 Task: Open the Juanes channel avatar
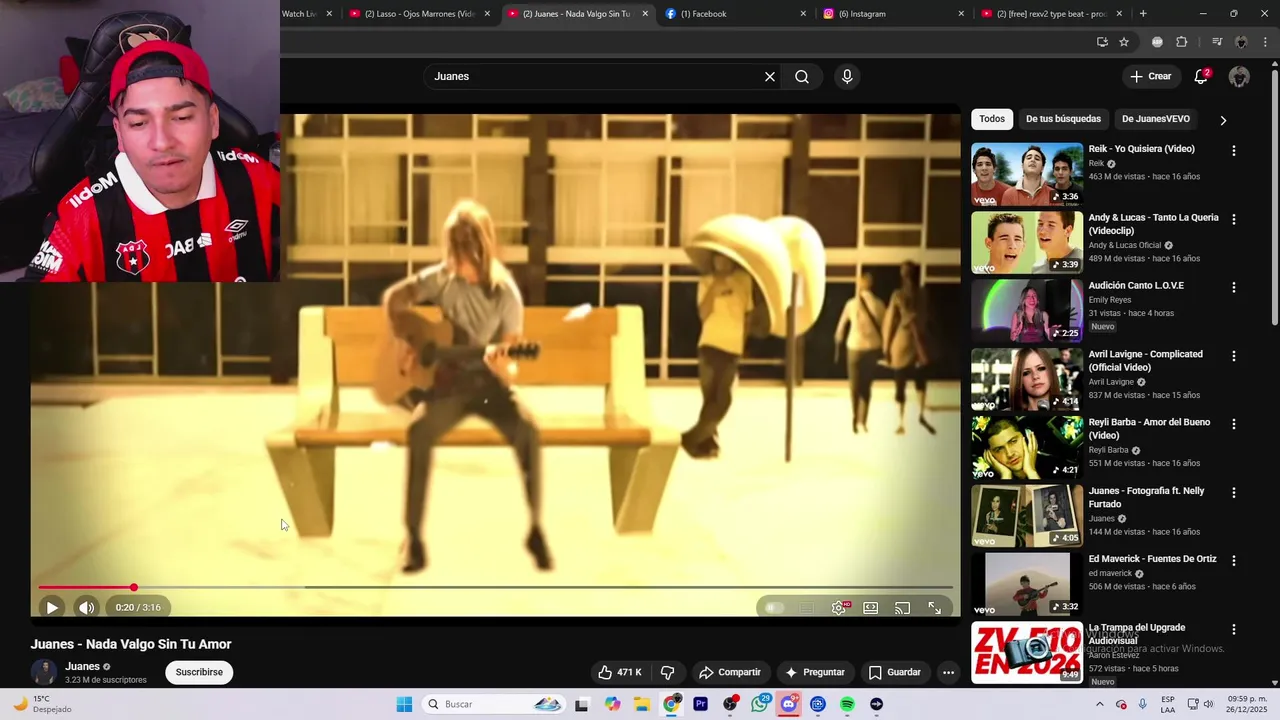43,672
